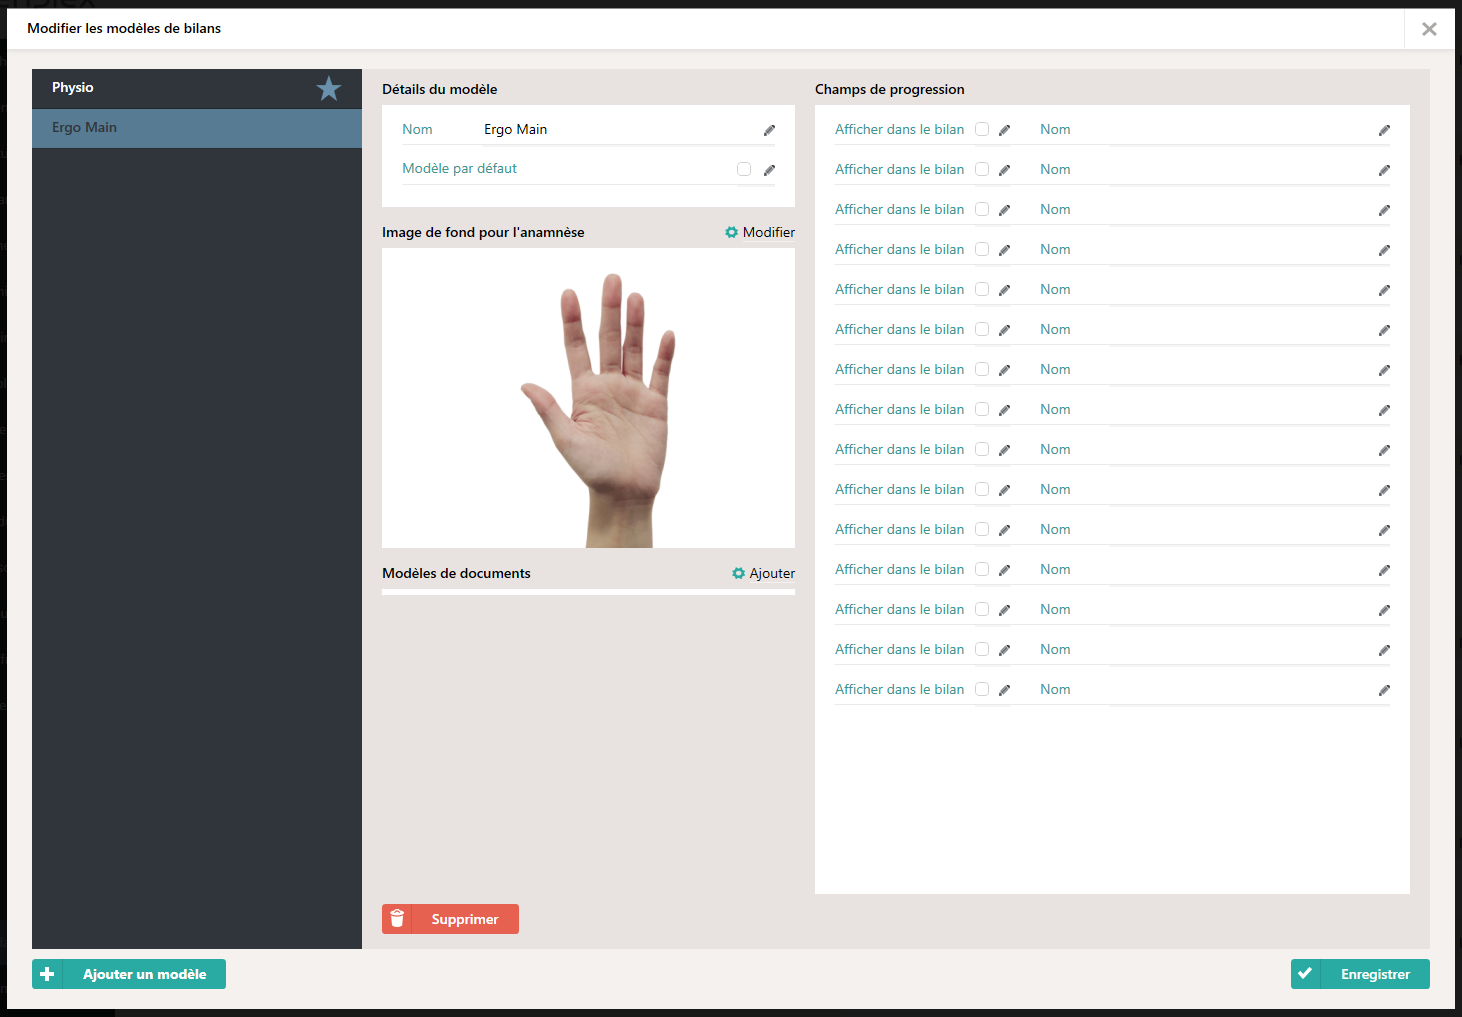Click the hand background image

pos(588,398)
